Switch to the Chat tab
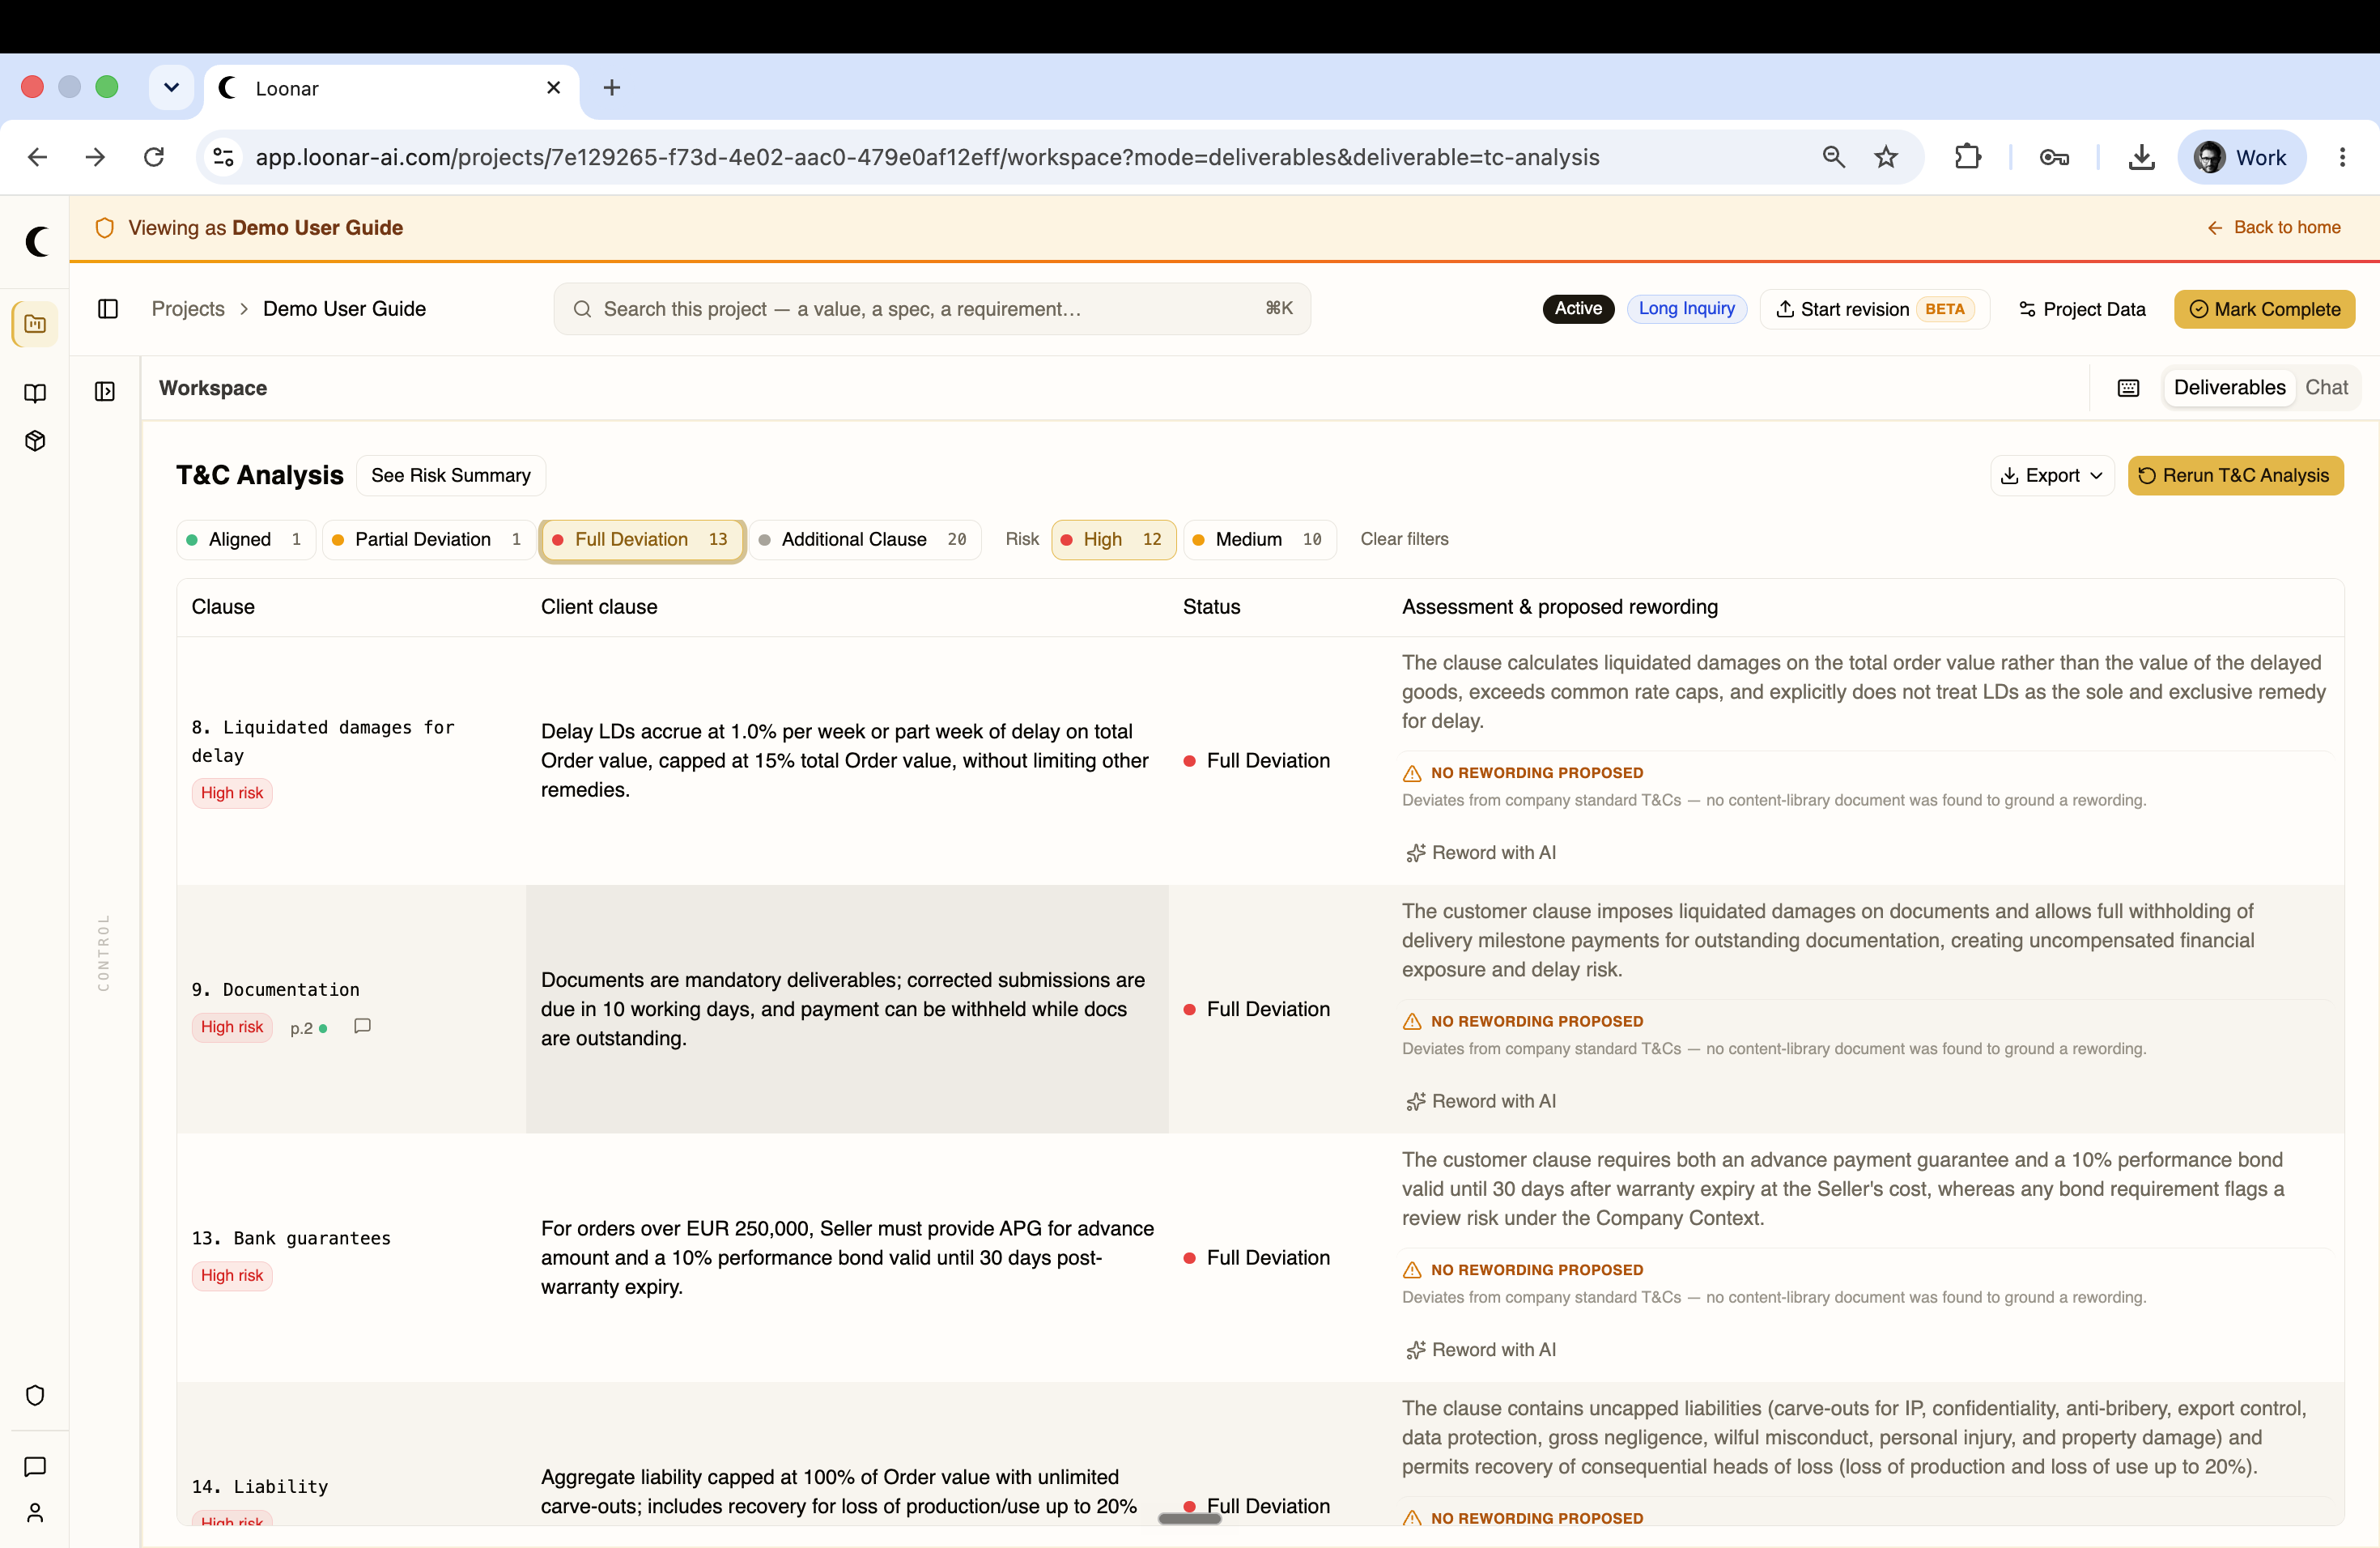This screenshot has width=2380, height=1548. click(2326, 388)
